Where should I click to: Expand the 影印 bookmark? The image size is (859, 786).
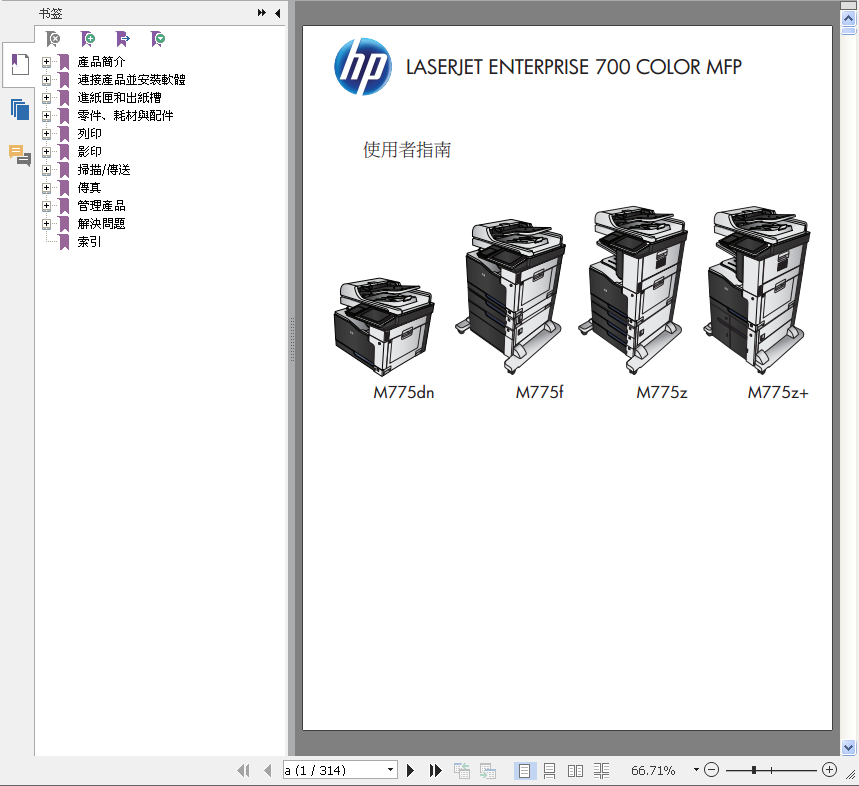47,152
